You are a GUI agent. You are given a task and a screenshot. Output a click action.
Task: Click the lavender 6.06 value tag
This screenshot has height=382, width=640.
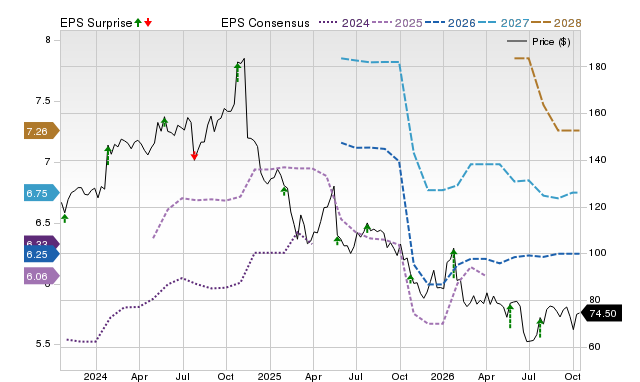point(42,276)
